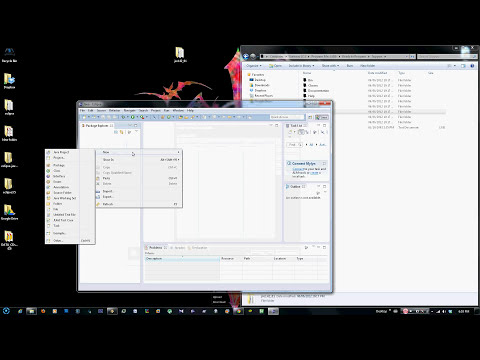Select the Java perspective button

(x=322, y=117)
